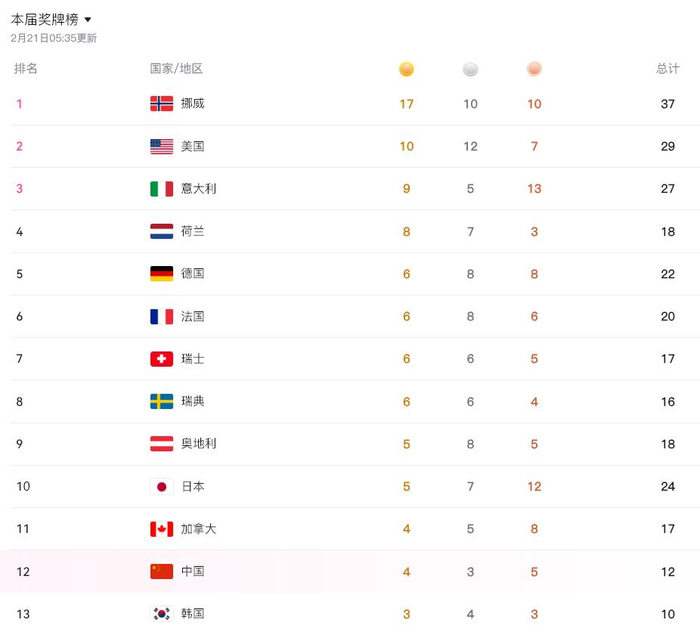This screenshot has width=700, height=635.
Task: Open the 中国 country link
Action: tap(193, 572)
